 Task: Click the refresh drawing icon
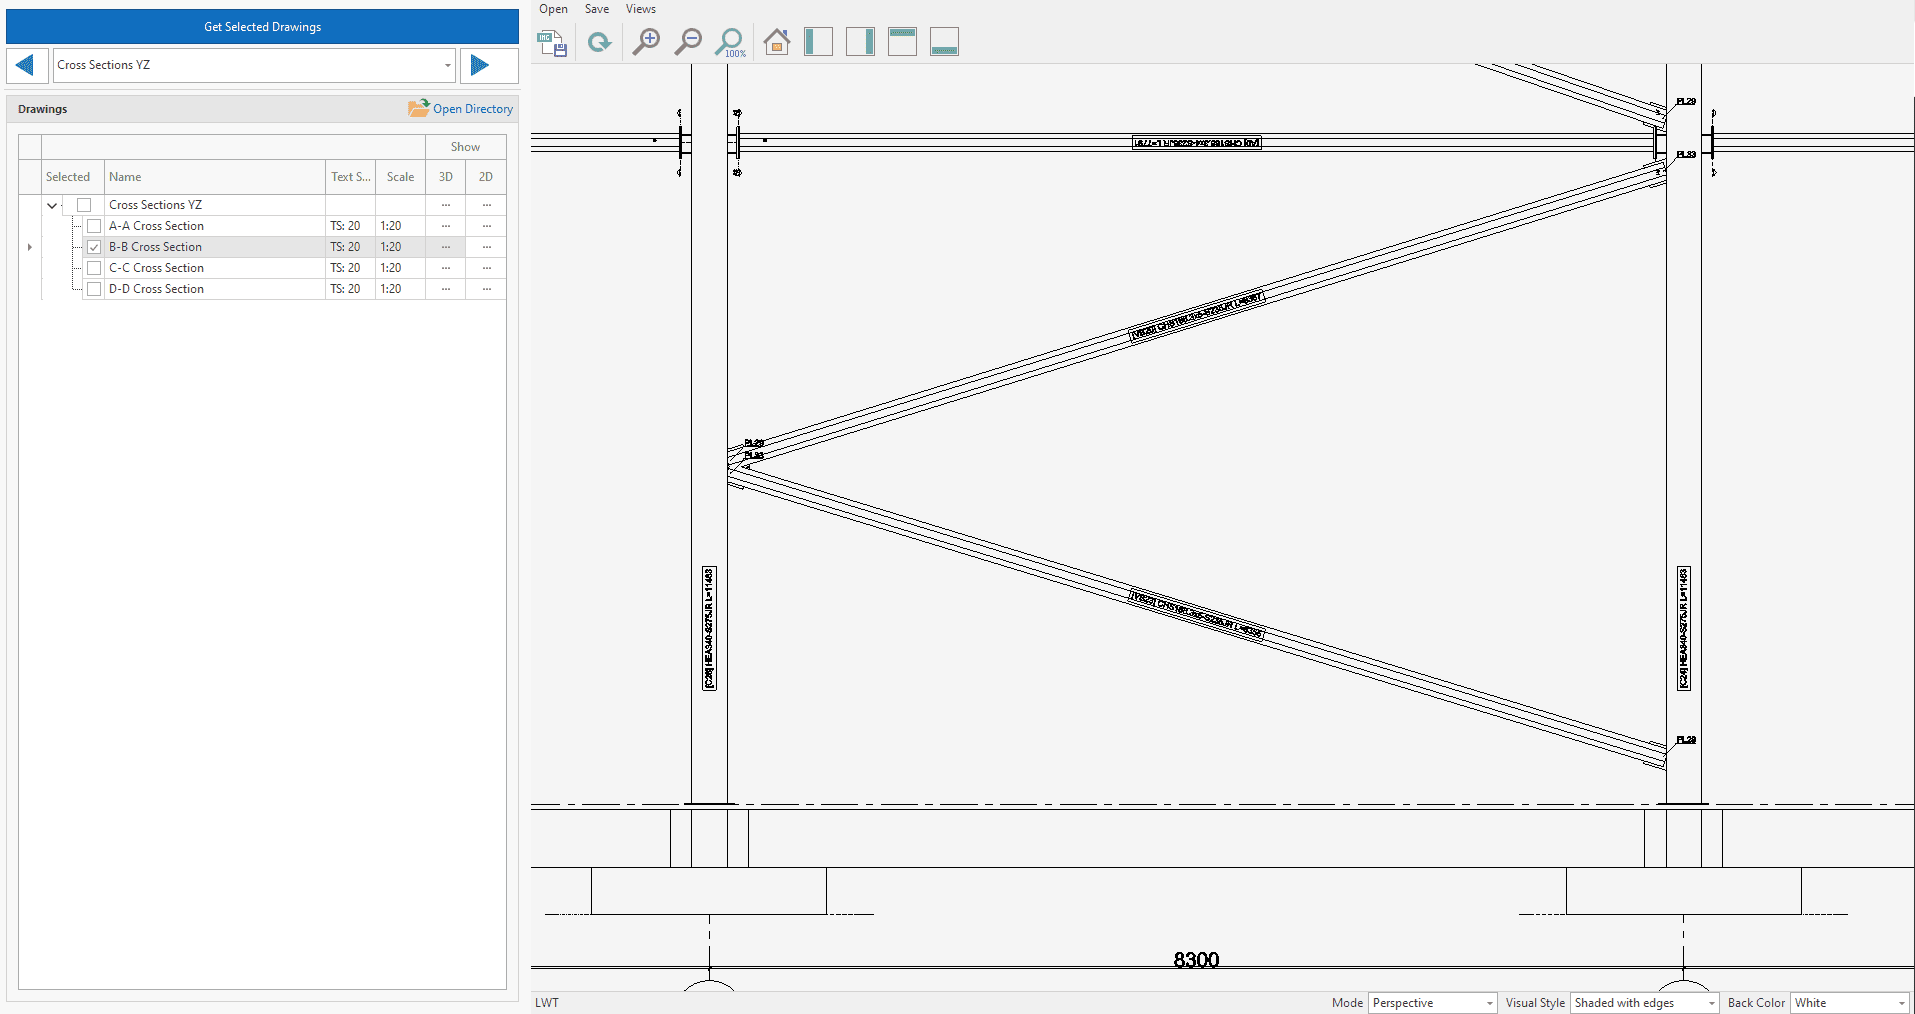(599, 42)
